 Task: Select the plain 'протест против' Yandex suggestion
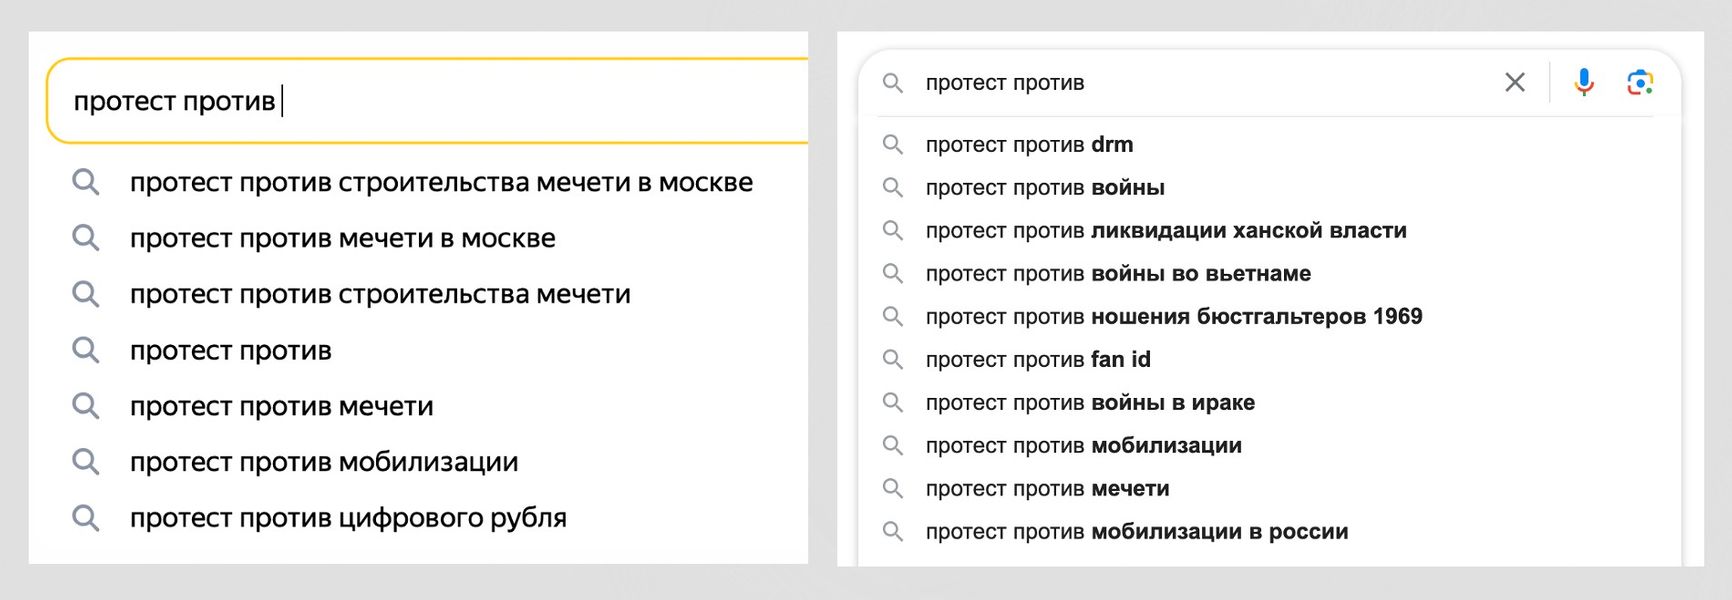(x=230, y=350)
